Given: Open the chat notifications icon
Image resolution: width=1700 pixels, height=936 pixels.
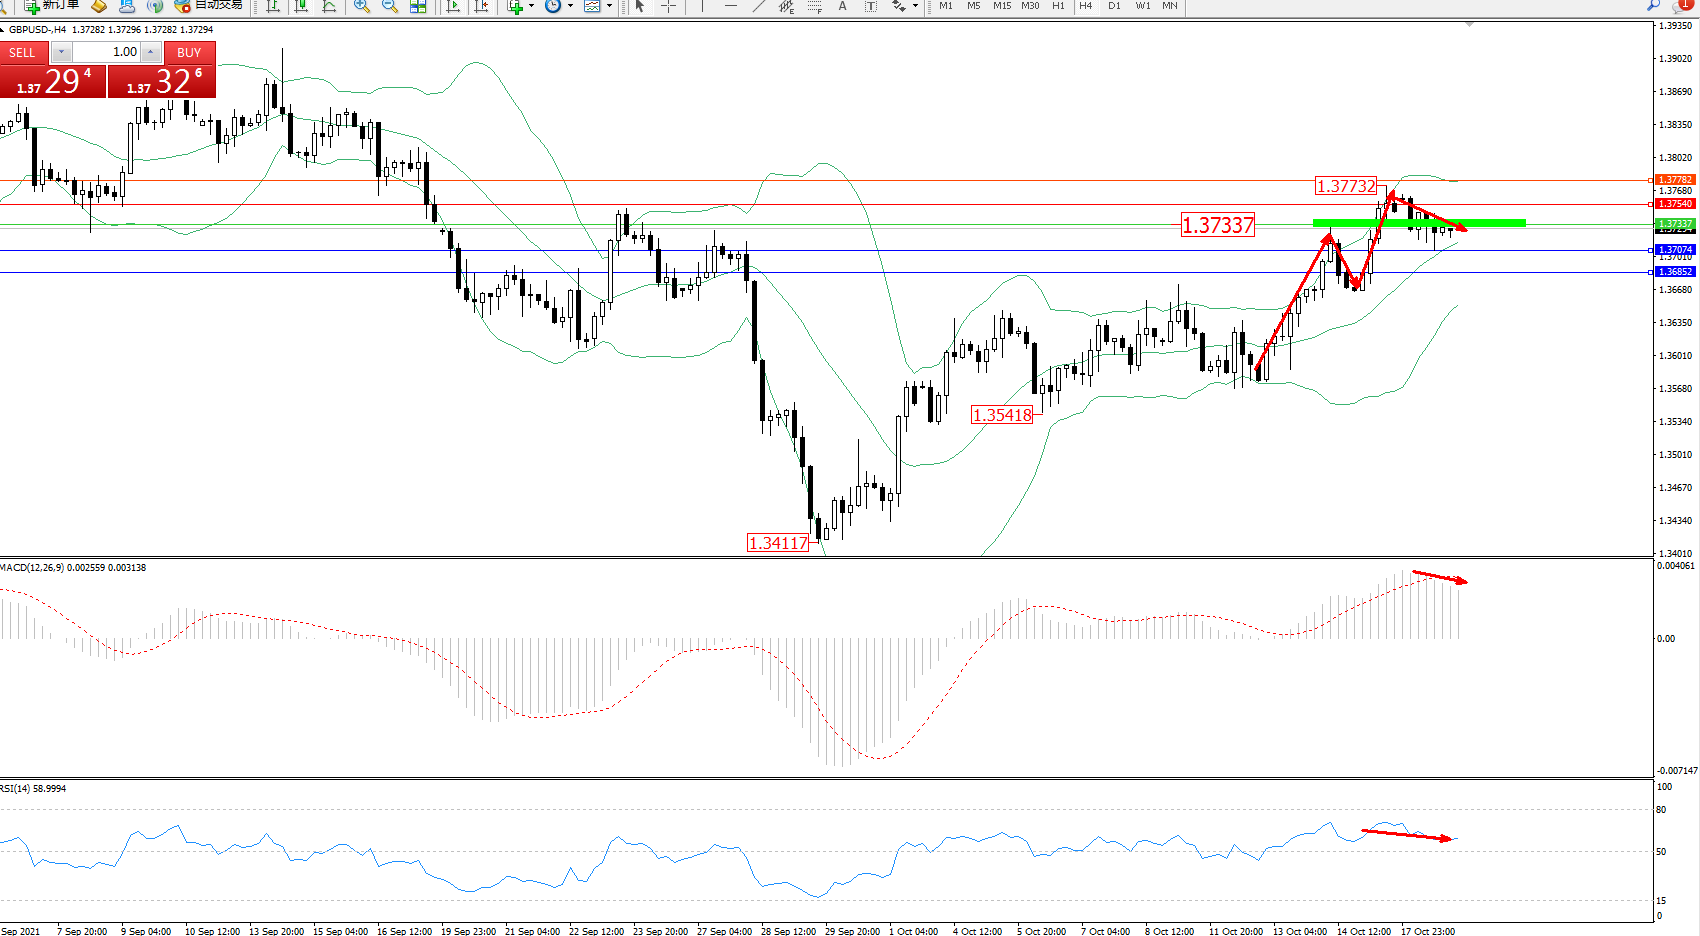Looking at the screenshot, I should point(1682,6).
